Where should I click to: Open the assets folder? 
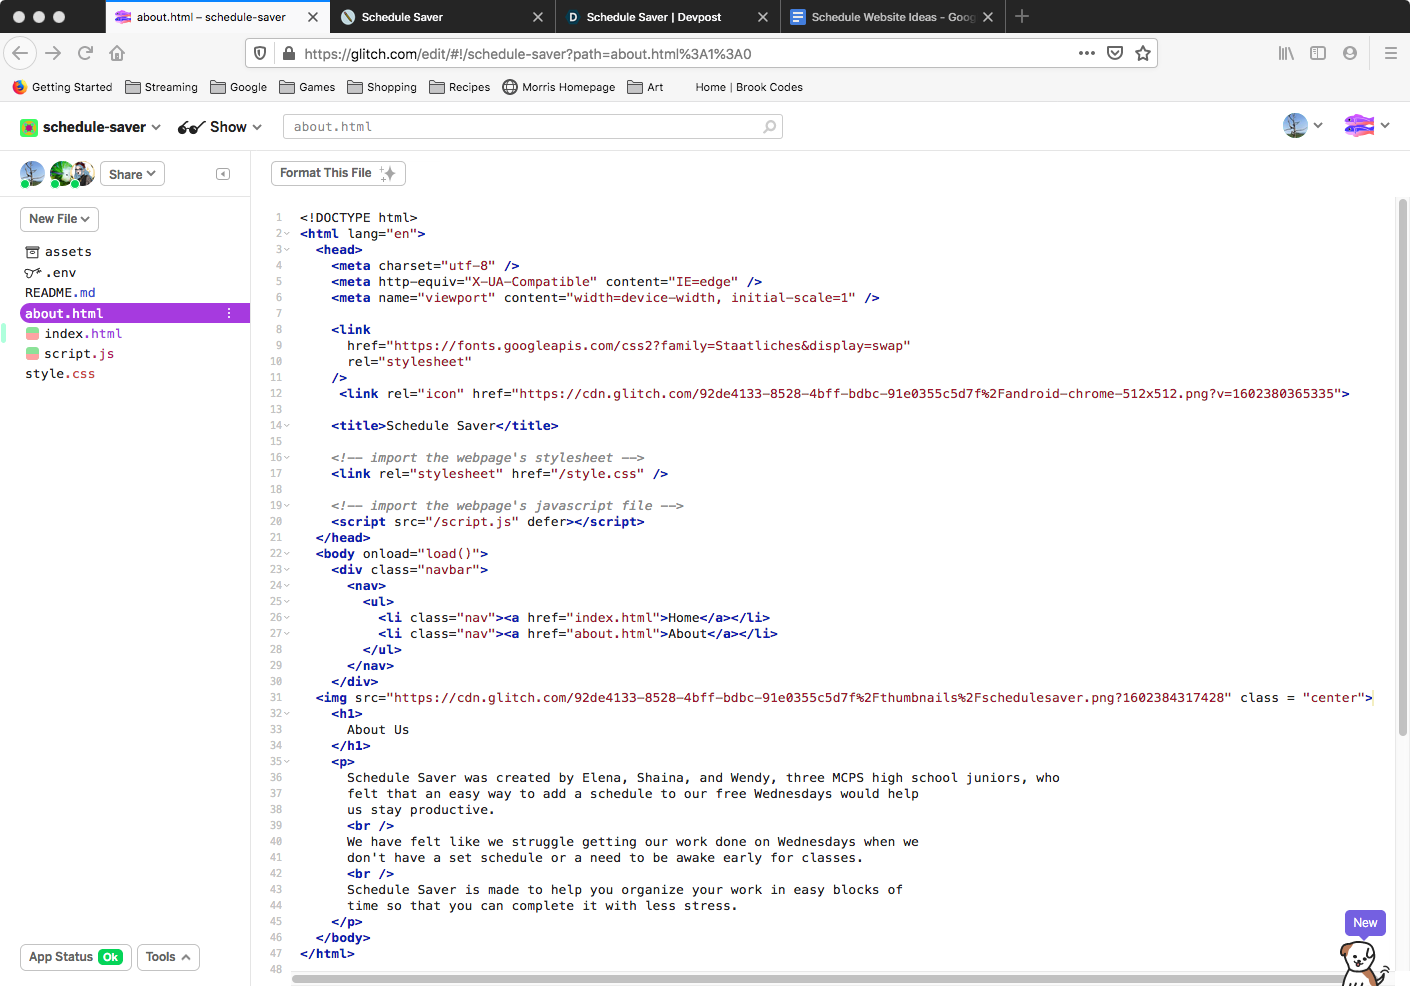tap(58, 252)
